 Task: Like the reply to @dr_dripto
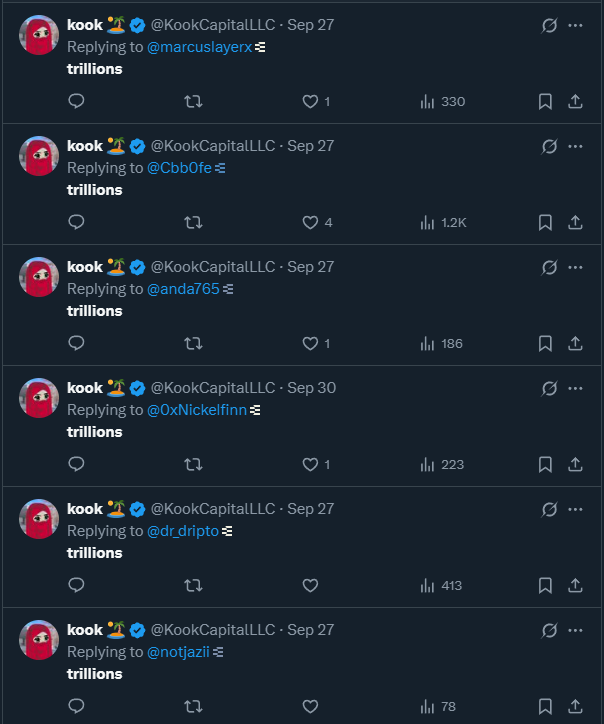(310, 585)
